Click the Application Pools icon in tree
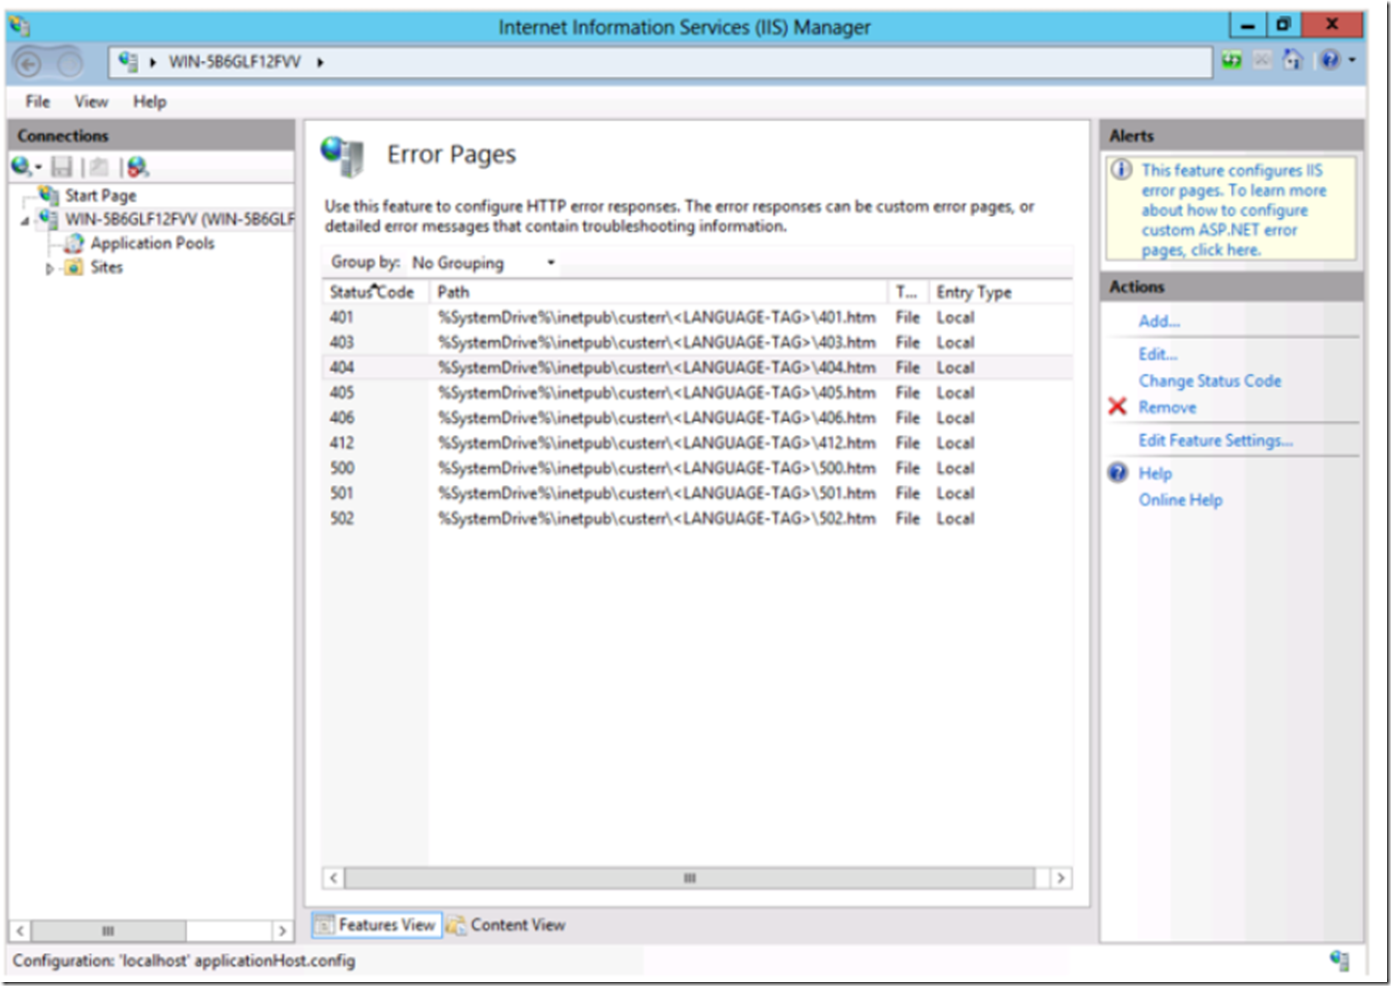 pos(74,243)
